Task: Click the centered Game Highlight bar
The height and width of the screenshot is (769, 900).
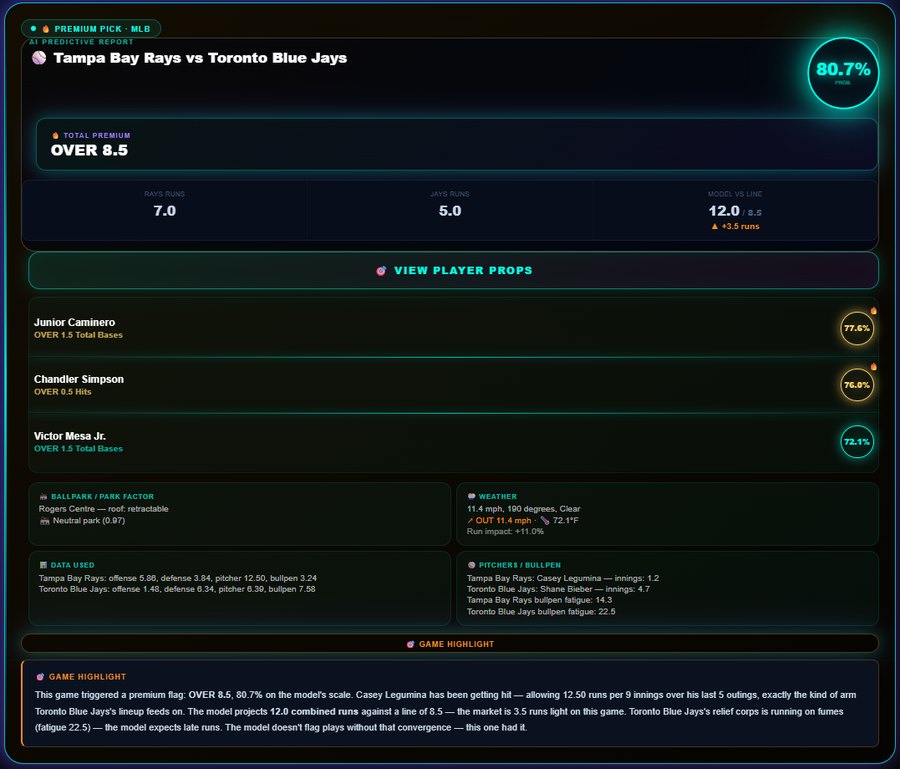Action: point(450,644)
